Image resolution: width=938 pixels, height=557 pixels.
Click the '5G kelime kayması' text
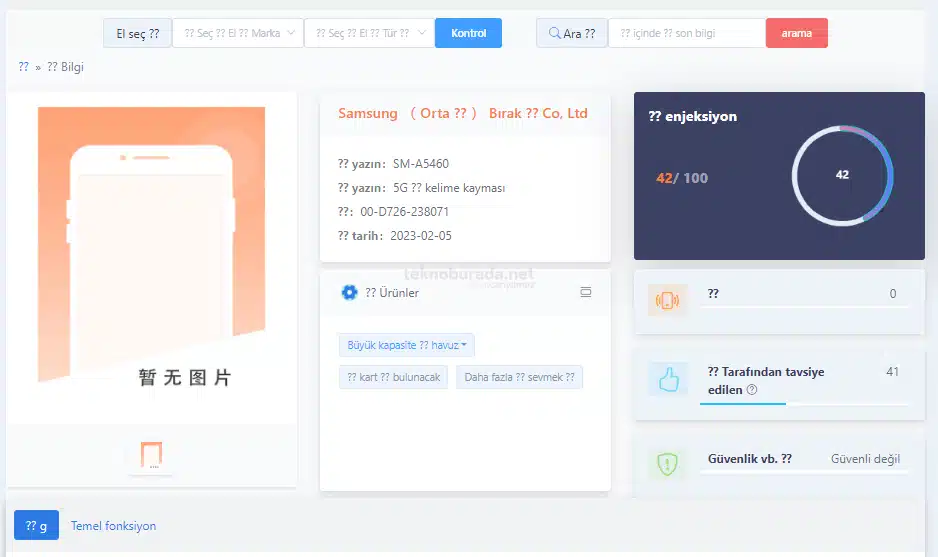pyautogui.click(x=449, y=187)
